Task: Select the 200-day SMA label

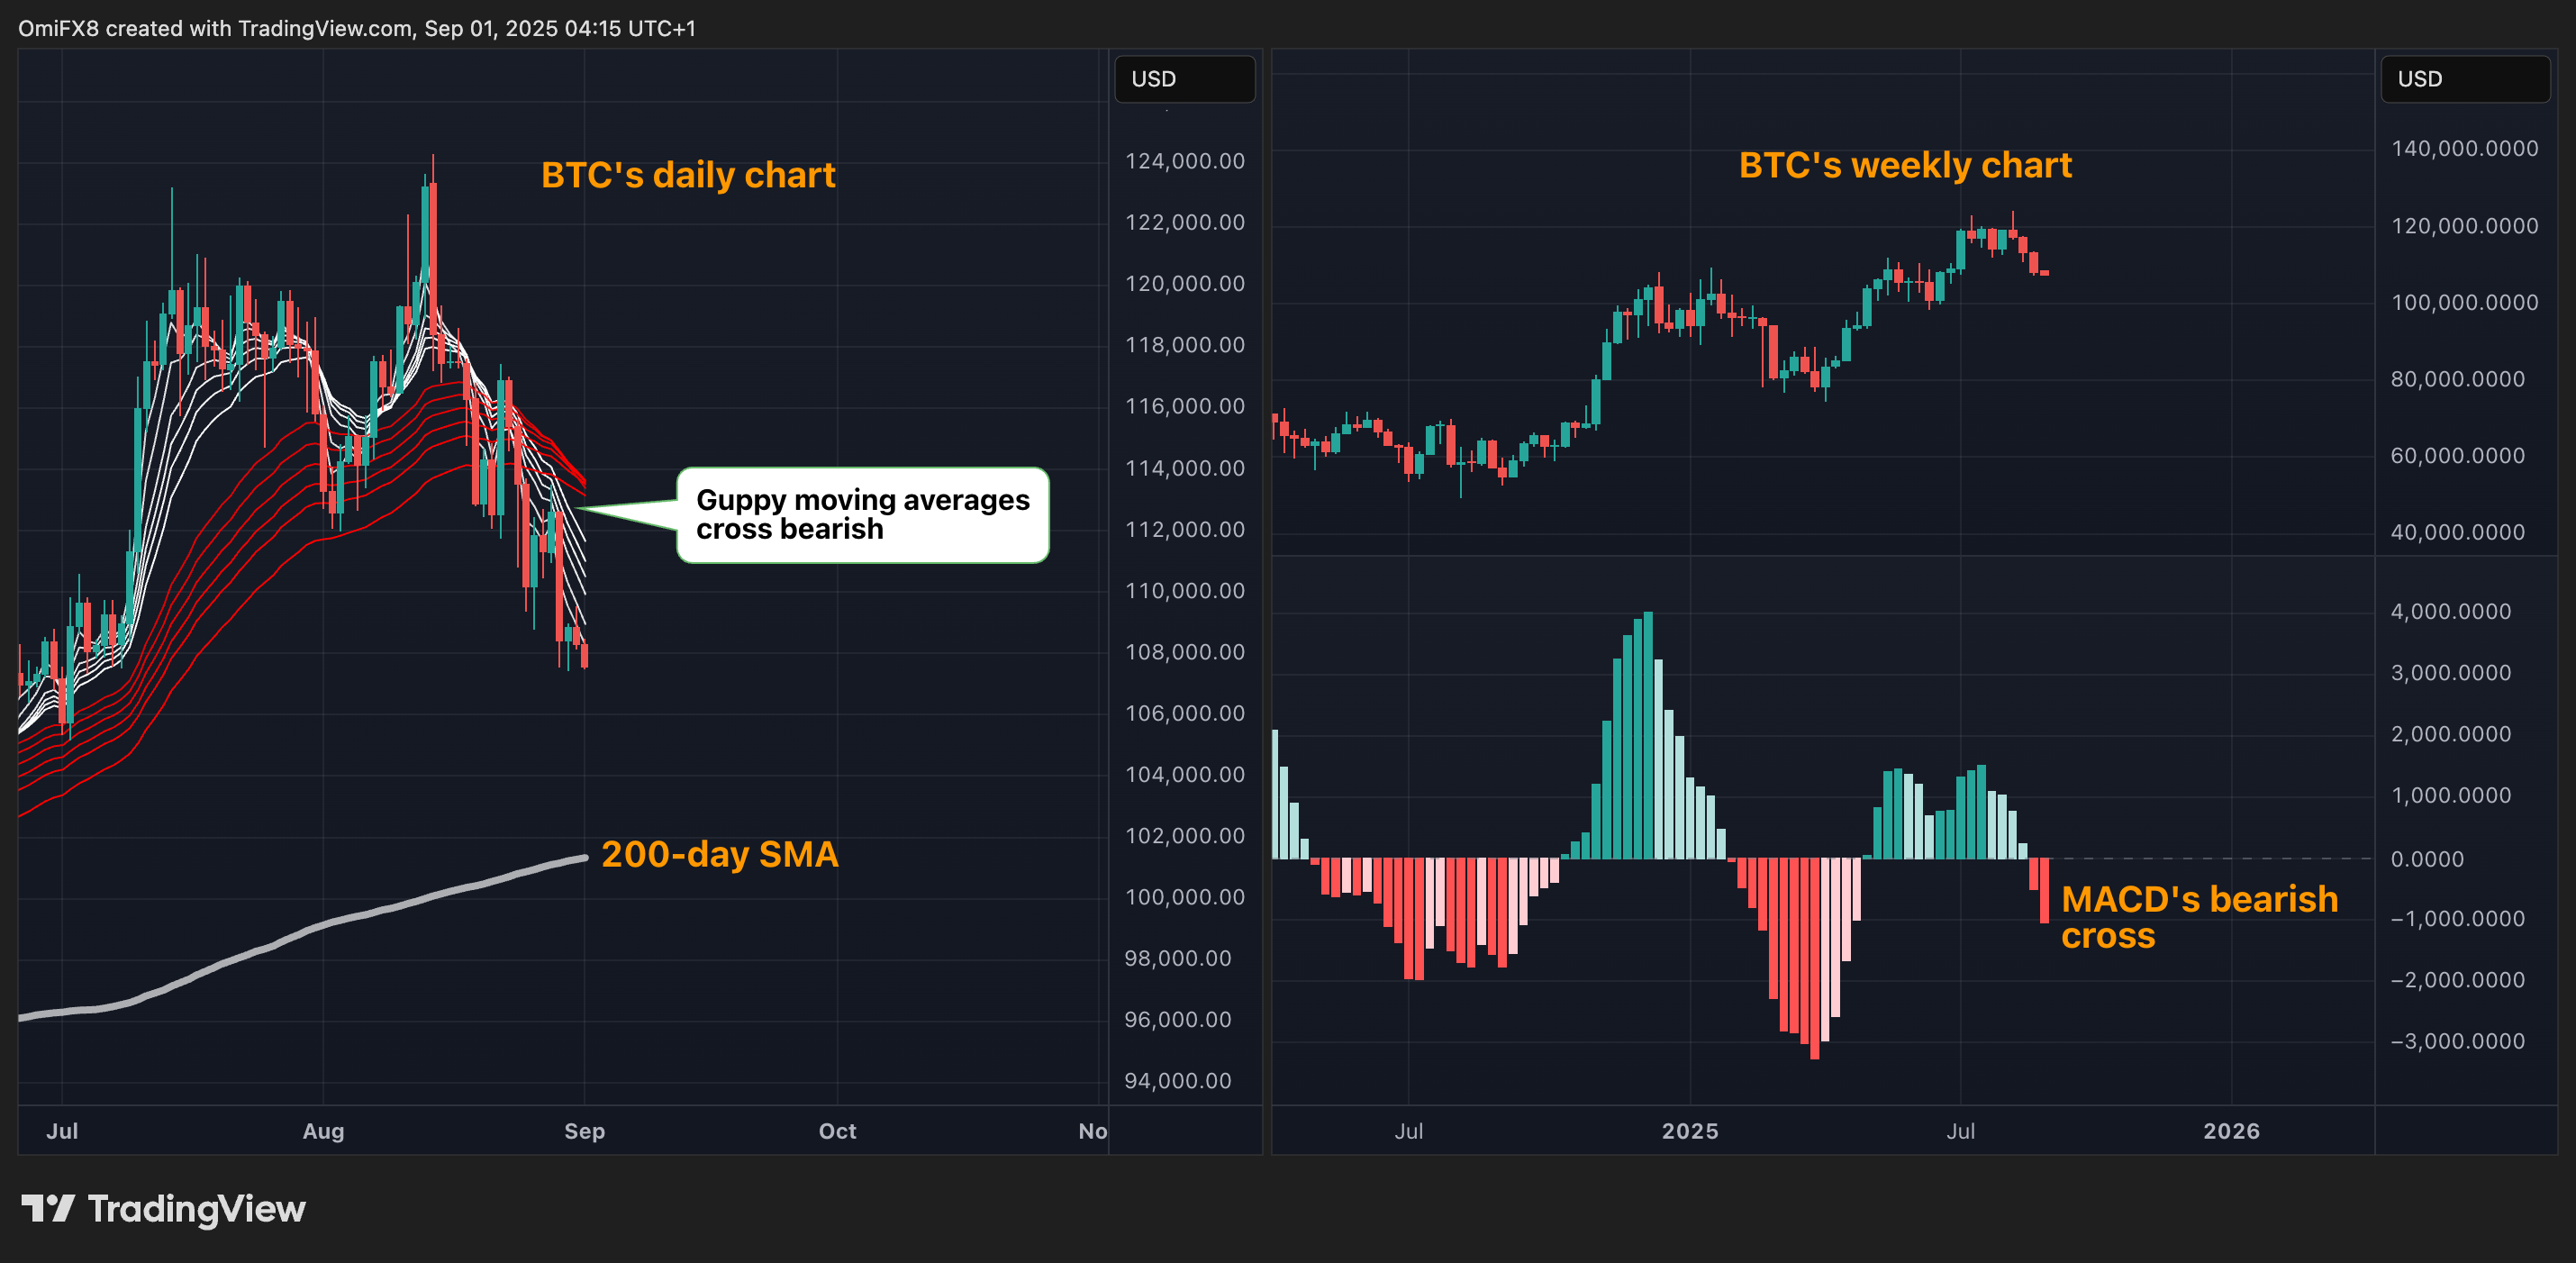Action: coord(719,854)
